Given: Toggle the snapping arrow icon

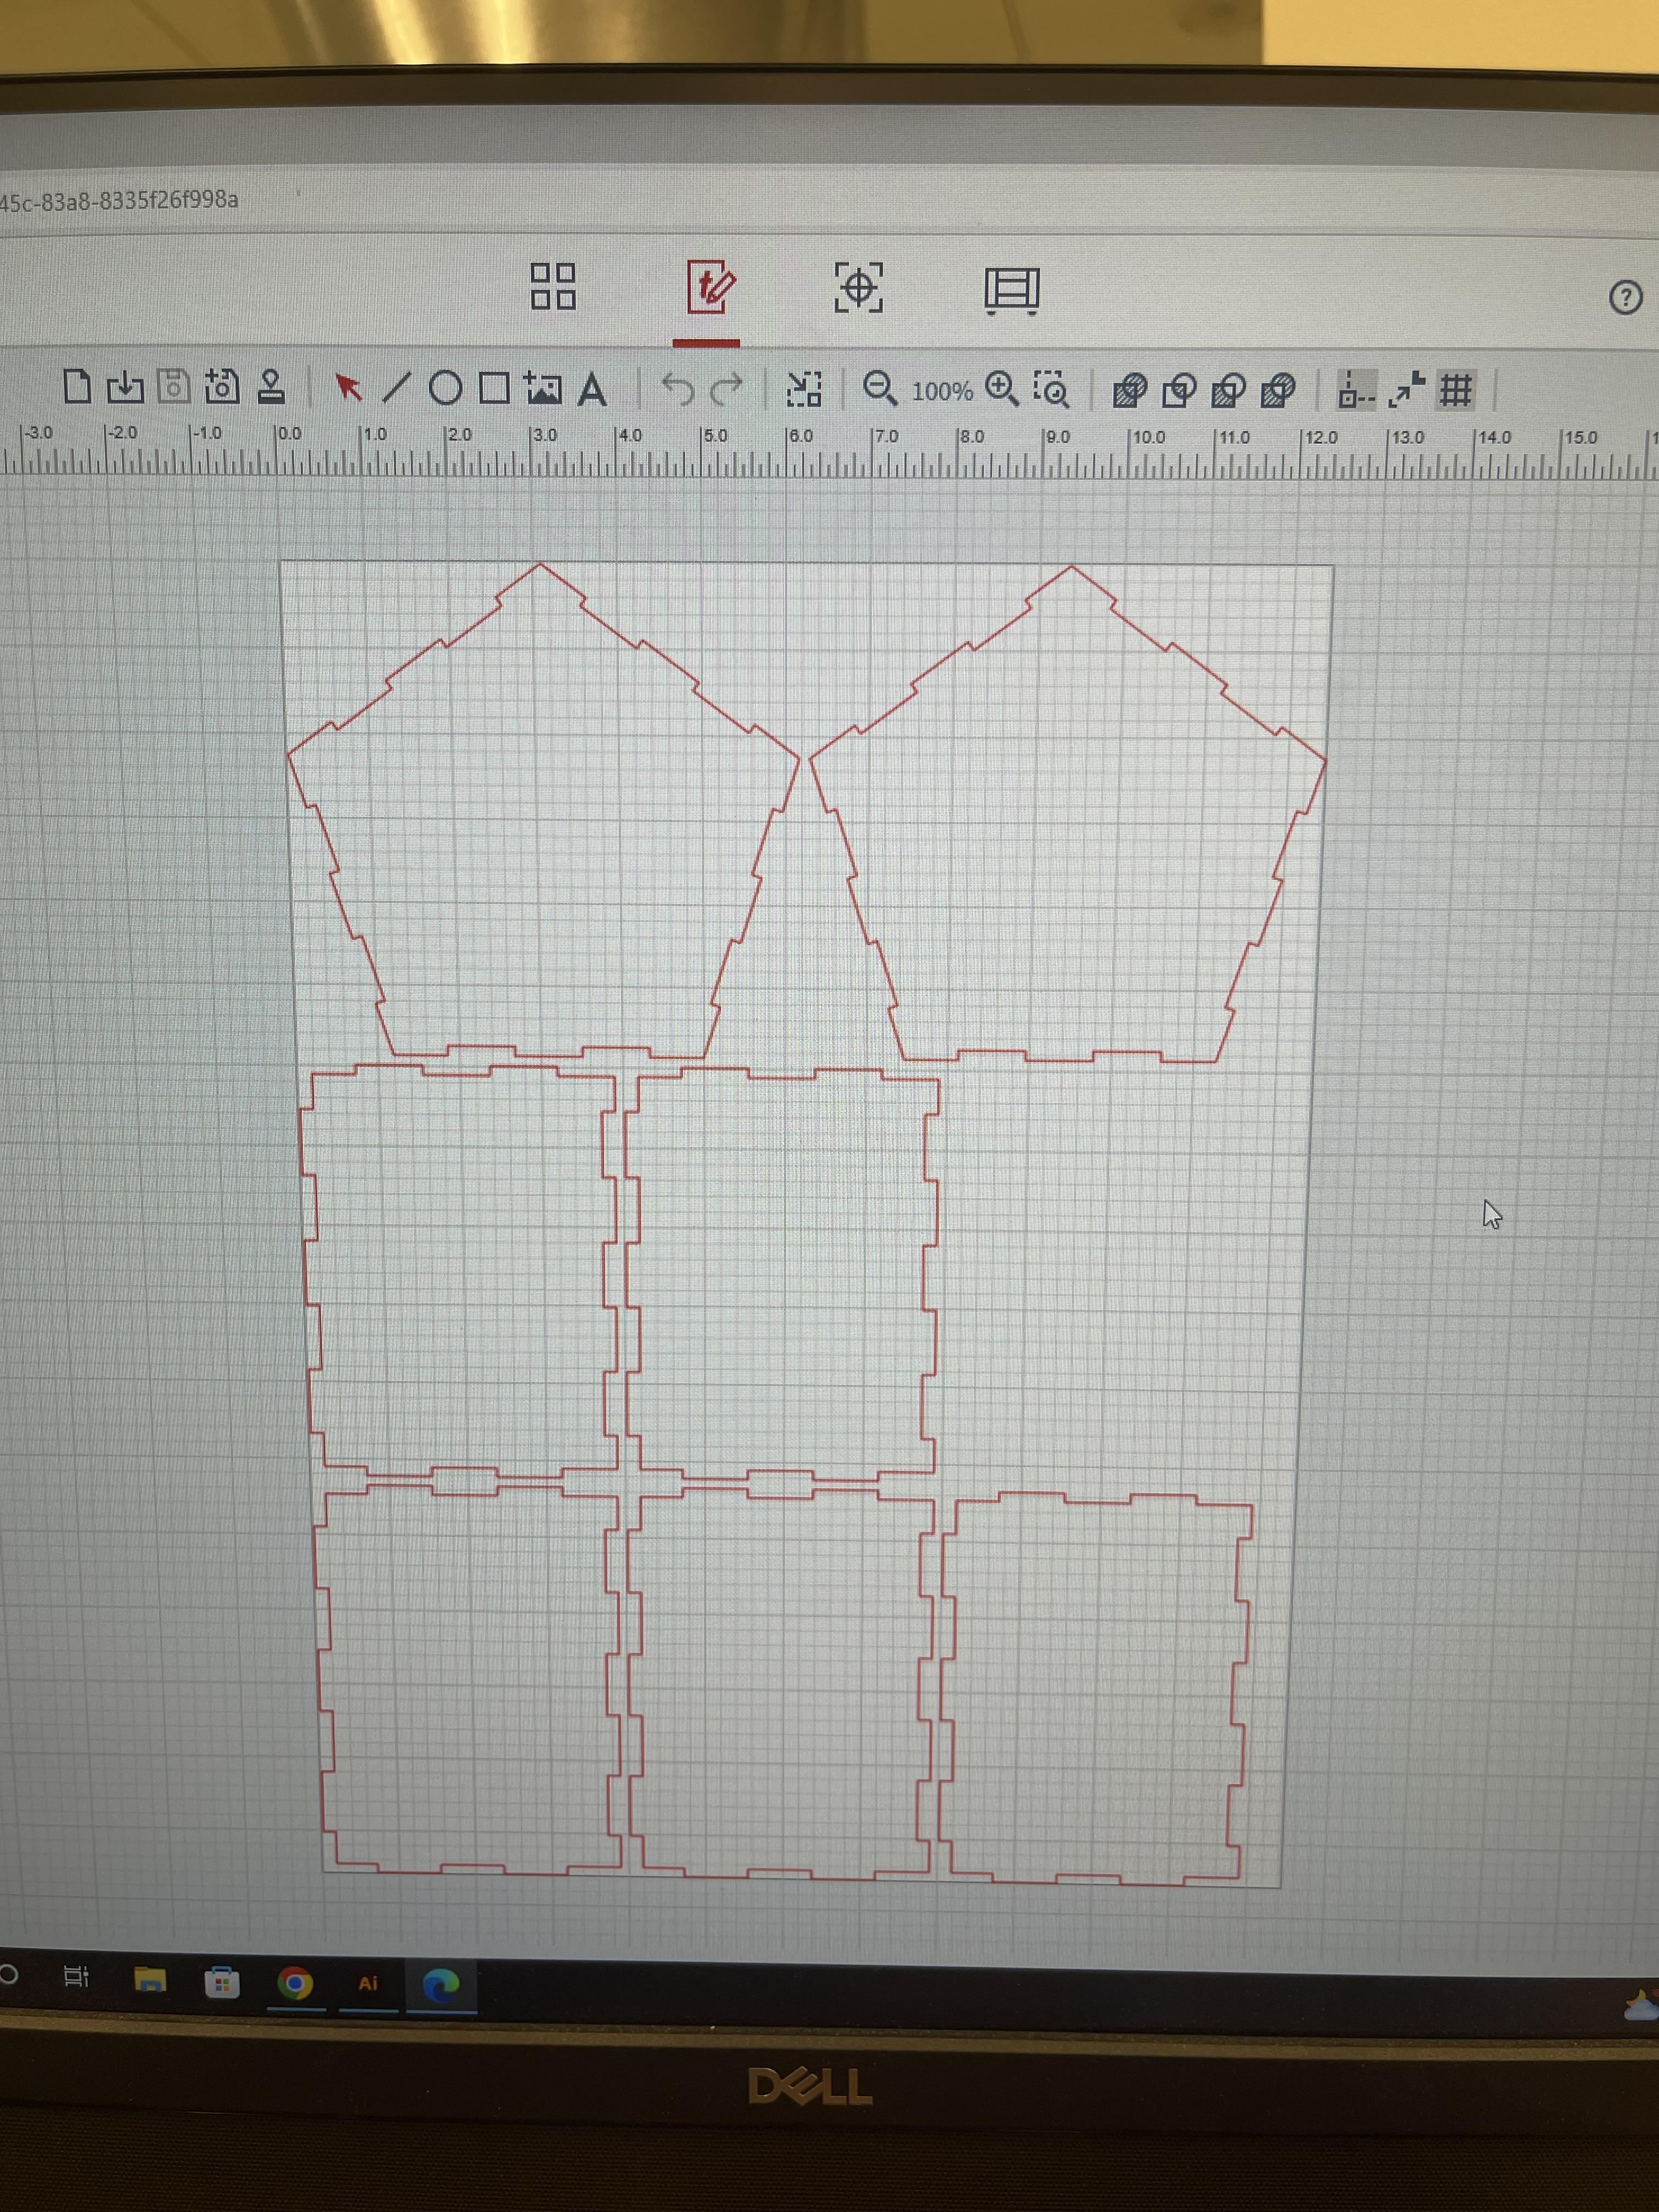Looking at the screenshot, I should (1406, 390).
